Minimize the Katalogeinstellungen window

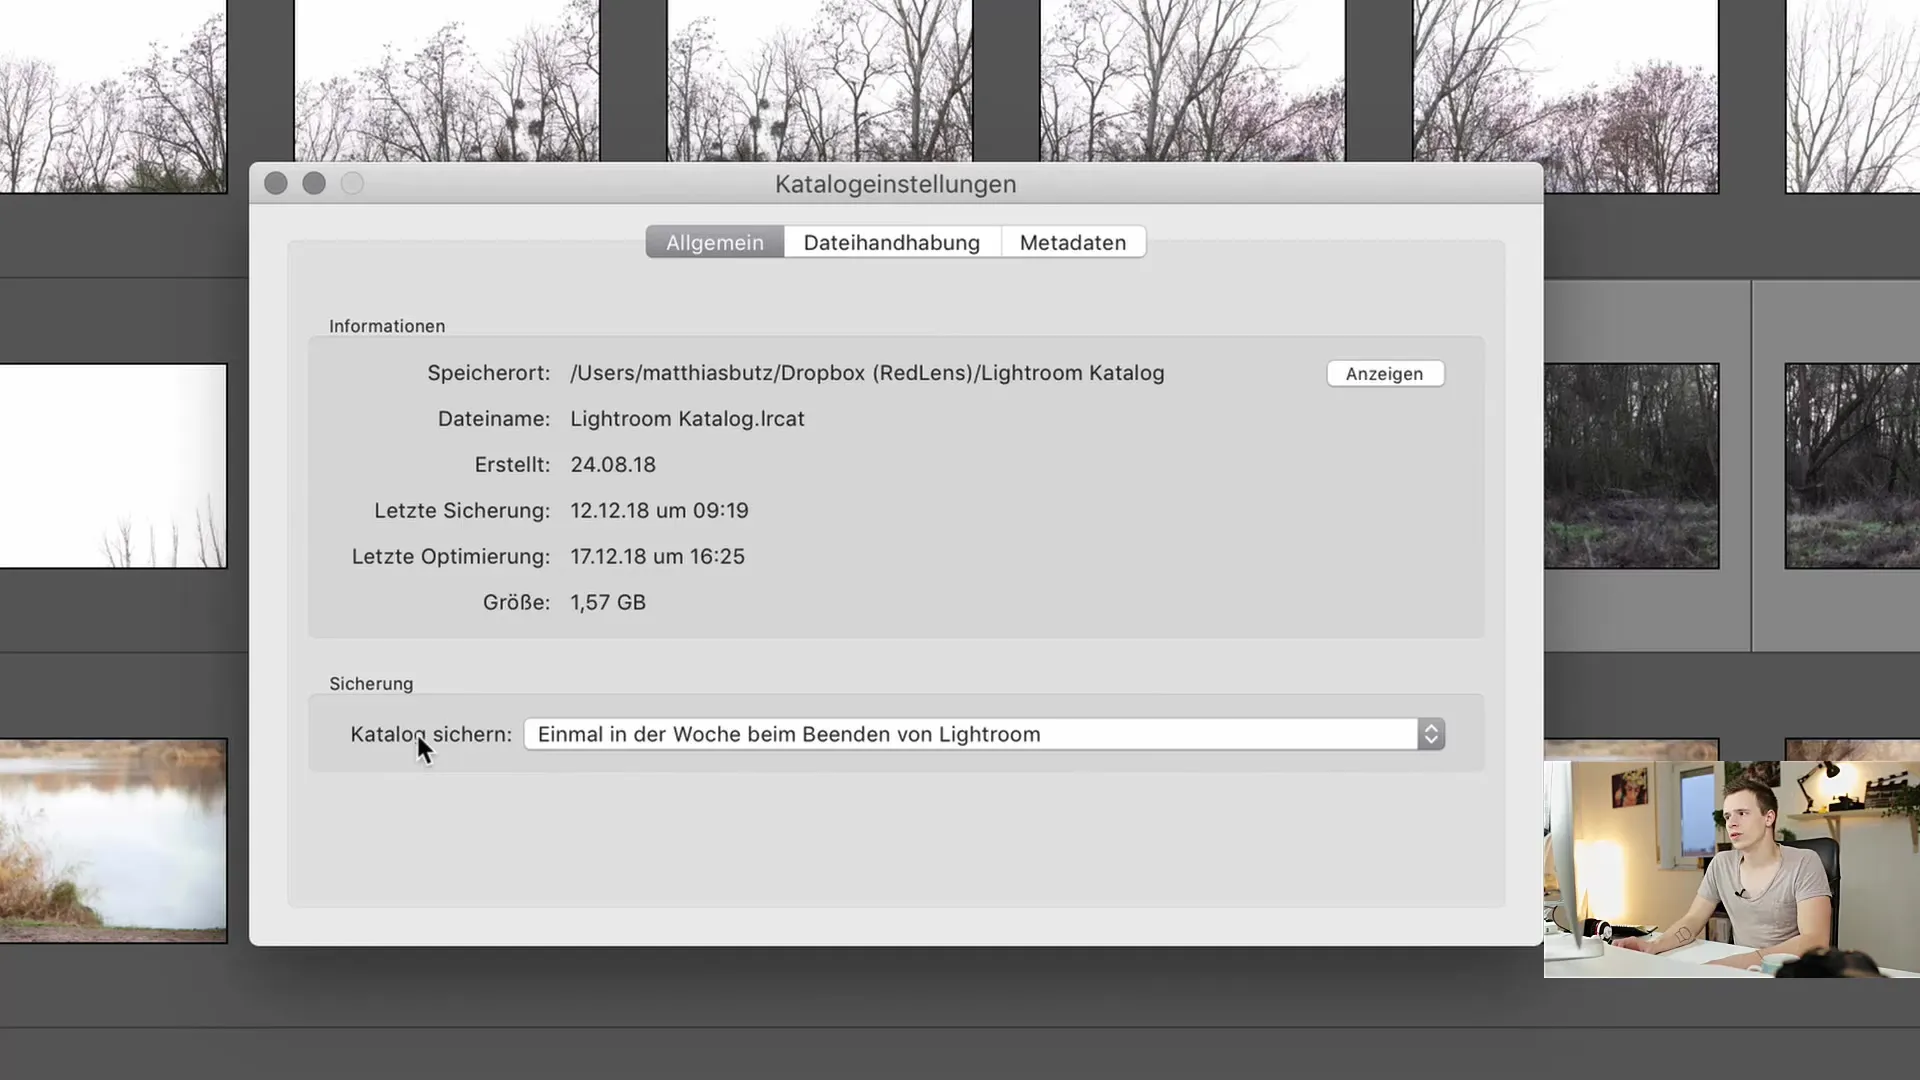[x=314, y=183]
